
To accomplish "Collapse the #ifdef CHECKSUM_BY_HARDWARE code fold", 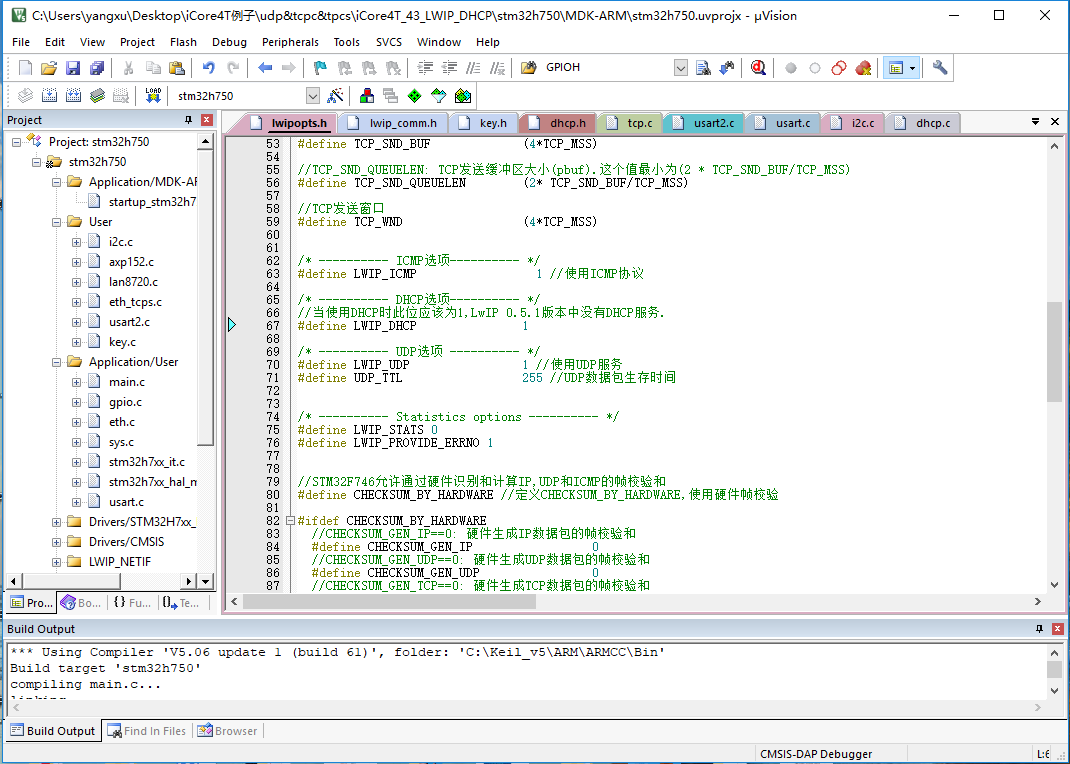I will tap(290, 521).
